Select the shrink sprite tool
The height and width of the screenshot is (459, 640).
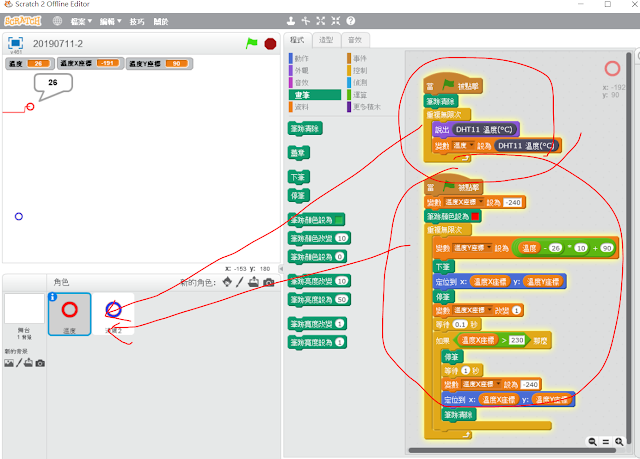(336, 21)
